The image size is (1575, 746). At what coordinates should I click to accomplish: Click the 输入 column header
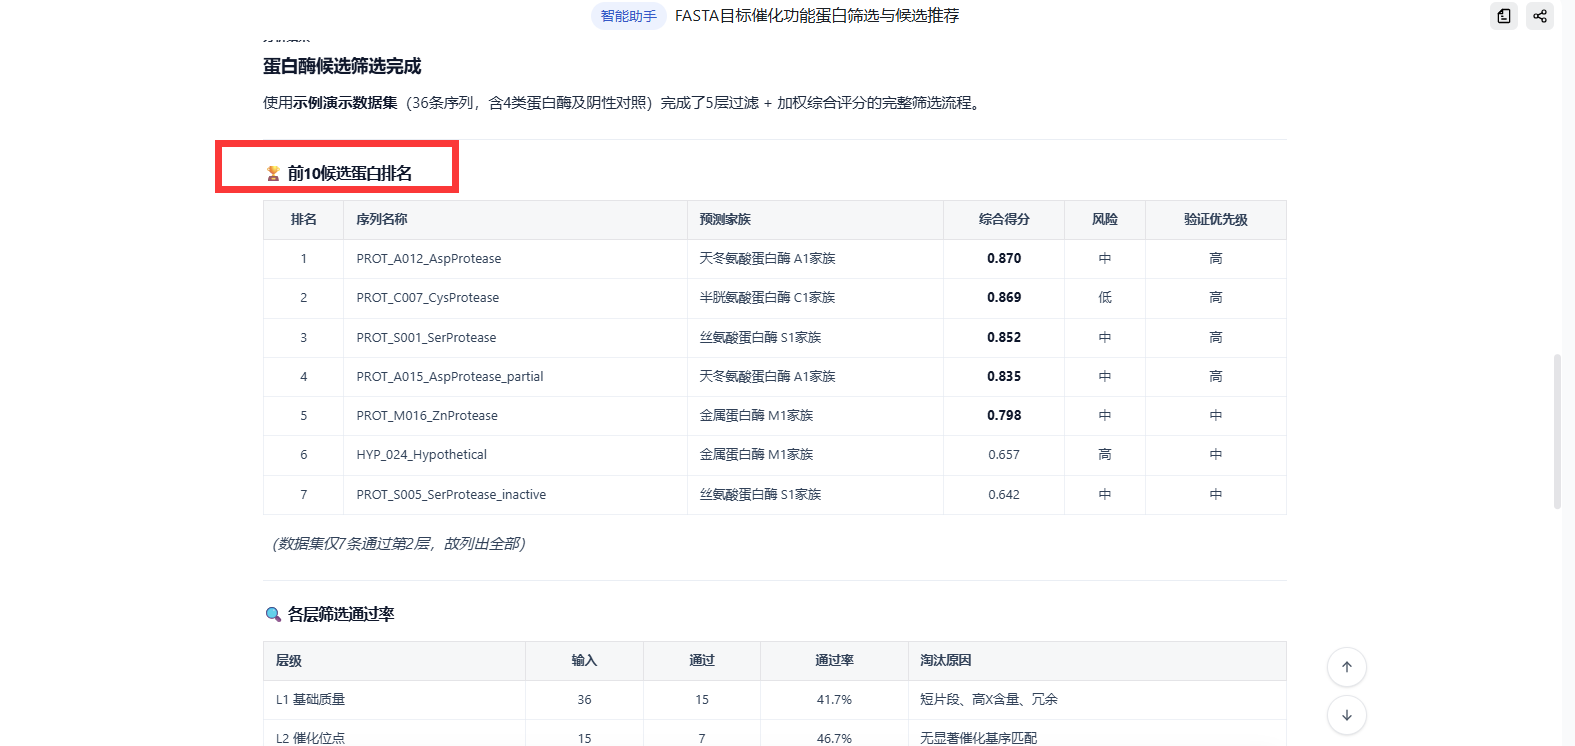click(584, 661)
